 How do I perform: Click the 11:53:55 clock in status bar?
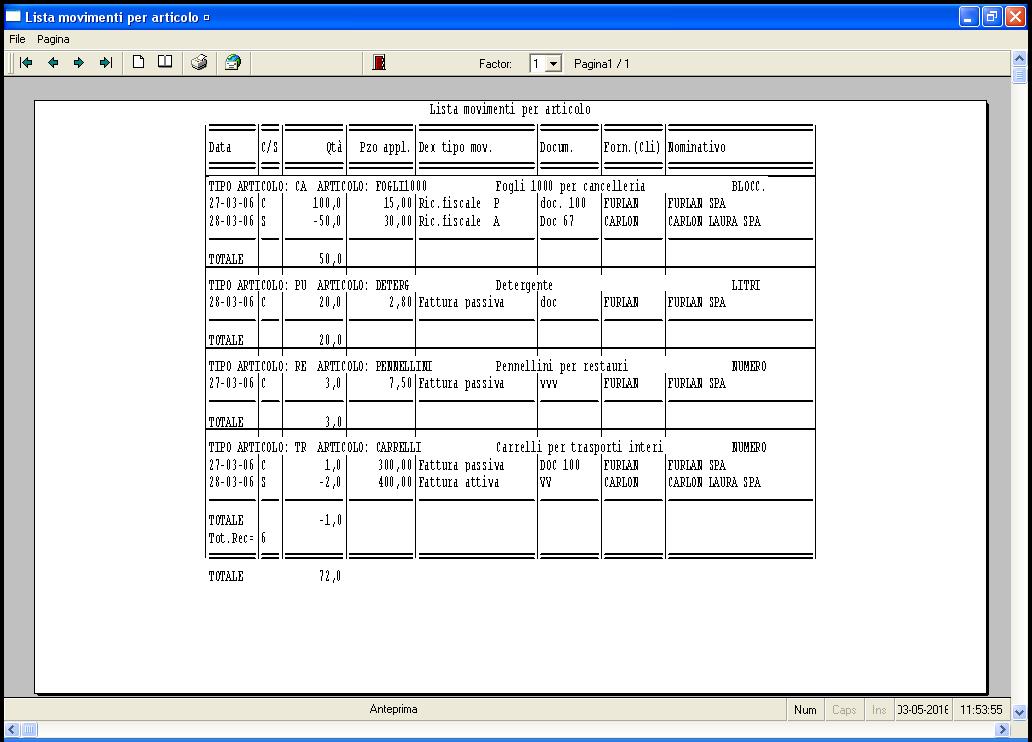coord(981,710)
